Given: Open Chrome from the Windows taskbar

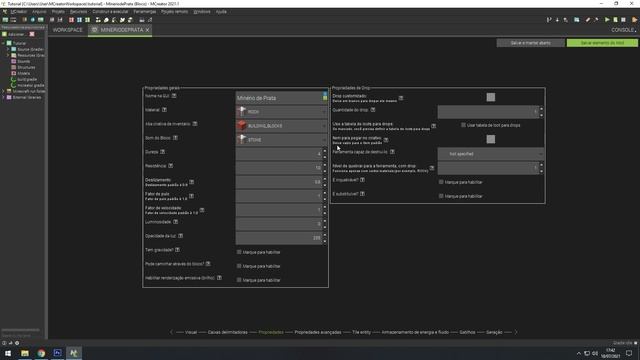Looking at the screenshot, I should tap(41, 353).
